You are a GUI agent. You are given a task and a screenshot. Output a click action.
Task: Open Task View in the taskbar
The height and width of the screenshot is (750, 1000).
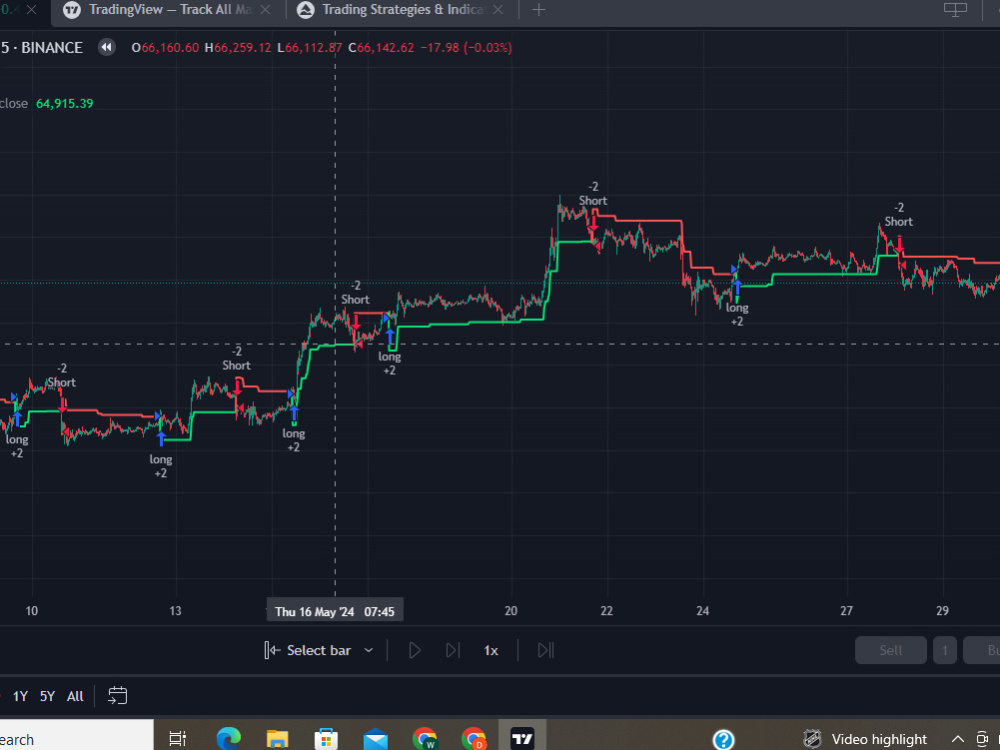coord(177,738)
